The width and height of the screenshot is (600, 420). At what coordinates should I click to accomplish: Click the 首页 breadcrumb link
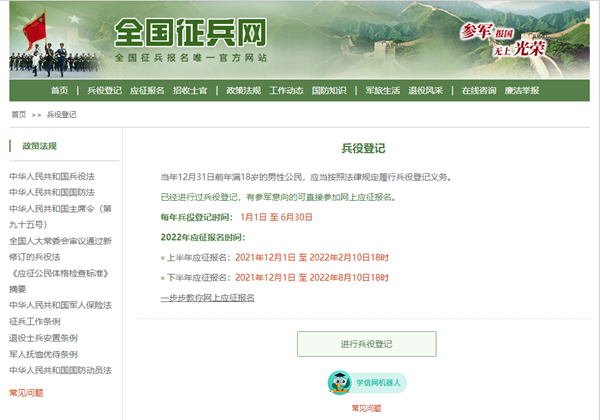19,115
